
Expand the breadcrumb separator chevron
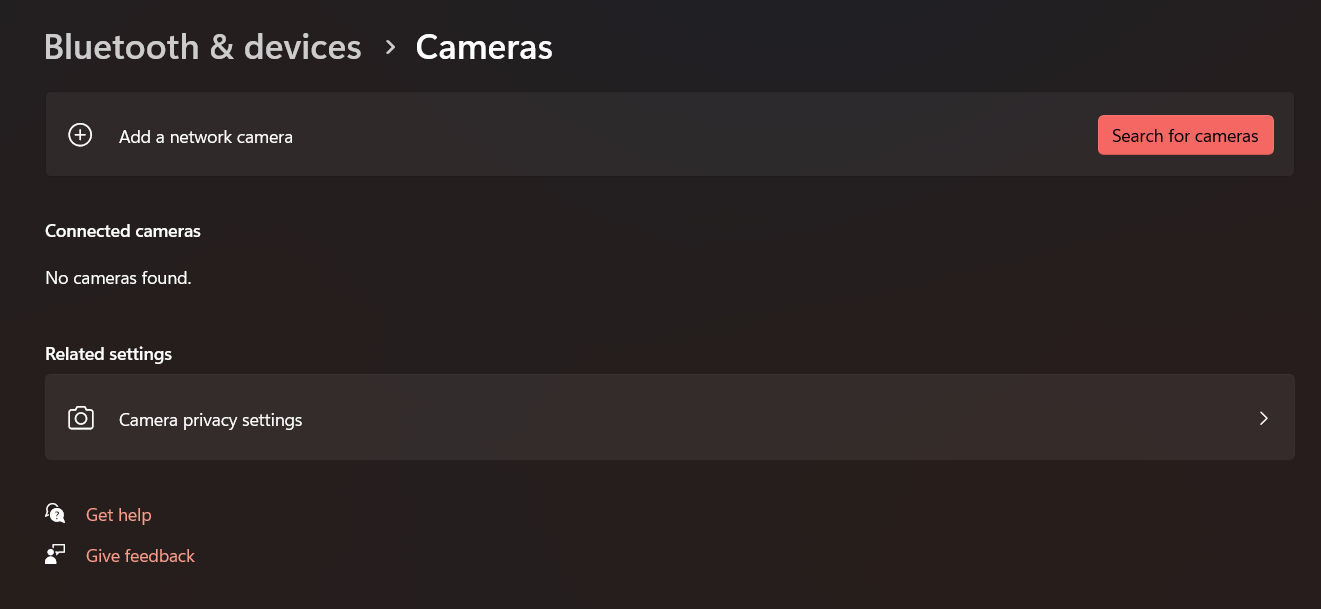[x=390, y=47]
